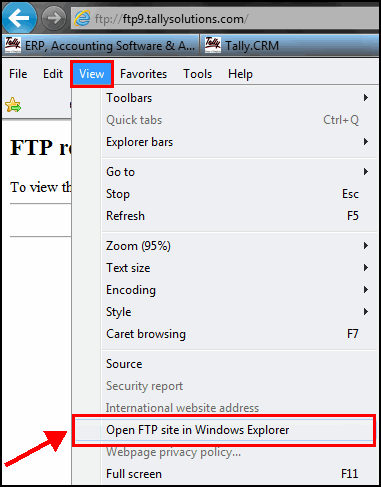Open the Tools menu

[x=197, y=74]
